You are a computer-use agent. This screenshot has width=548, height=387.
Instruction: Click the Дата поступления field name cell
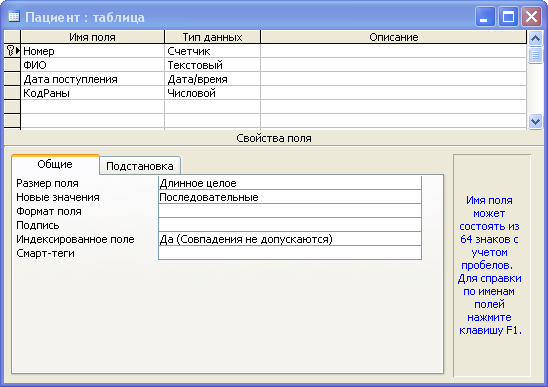[93, 79]
